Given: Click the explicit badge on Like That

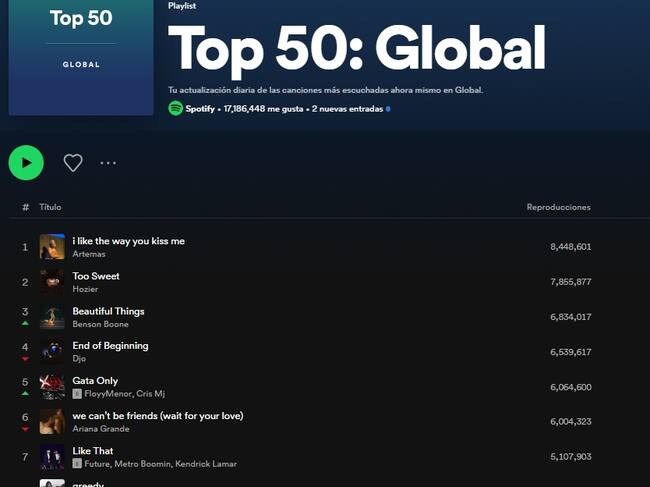Looking at the screenshot, I should [x=77, y=464].
